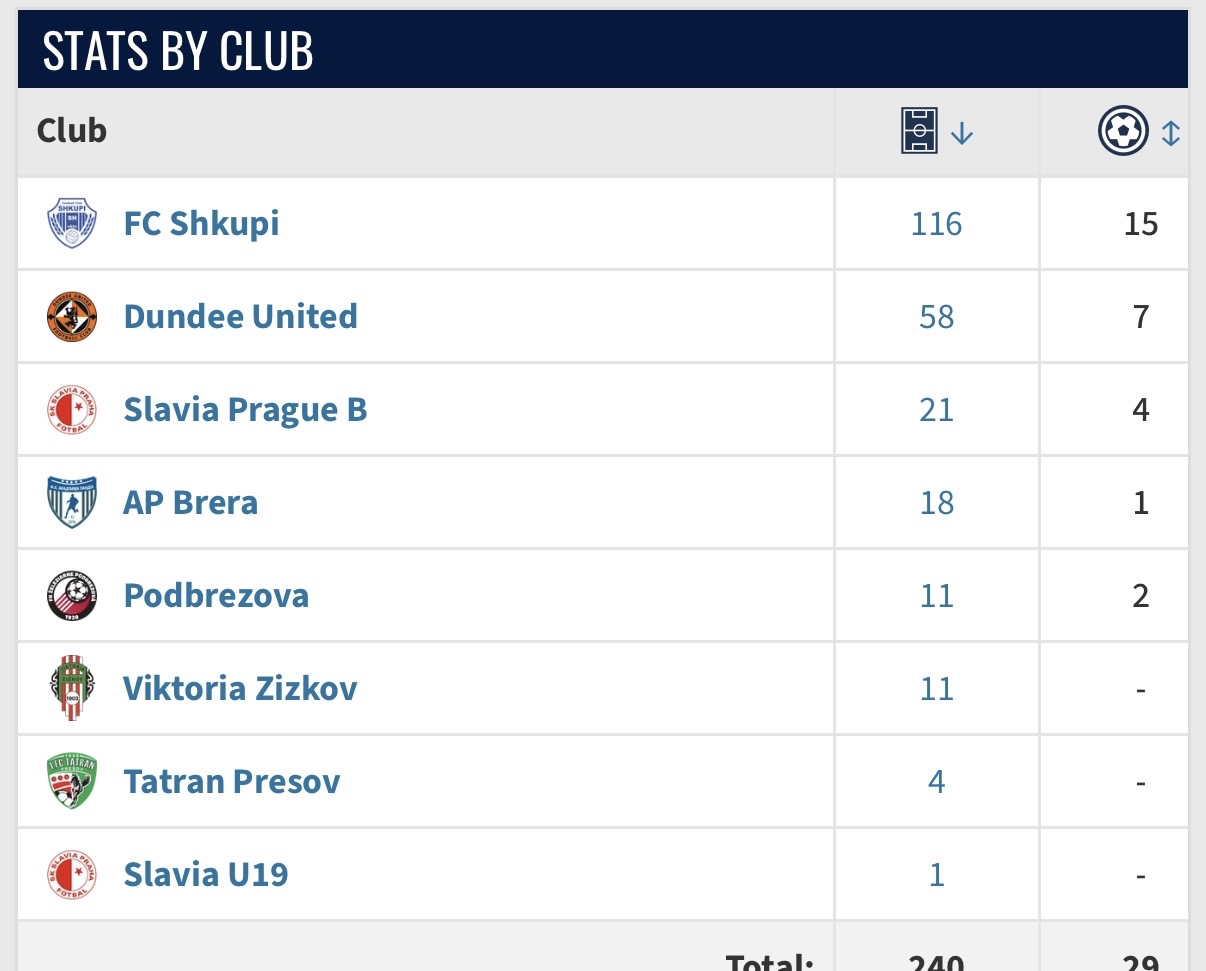Open 18 appearances for AP Brera
This screenshot has width=1206, height=971.
point(936,503)
